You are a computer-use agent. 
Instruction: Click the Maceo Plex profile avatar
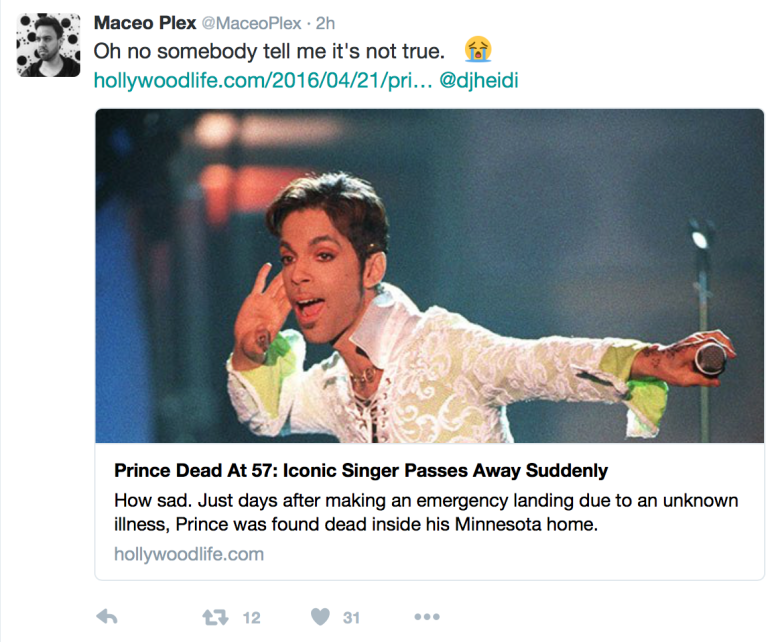coord(48,45)
